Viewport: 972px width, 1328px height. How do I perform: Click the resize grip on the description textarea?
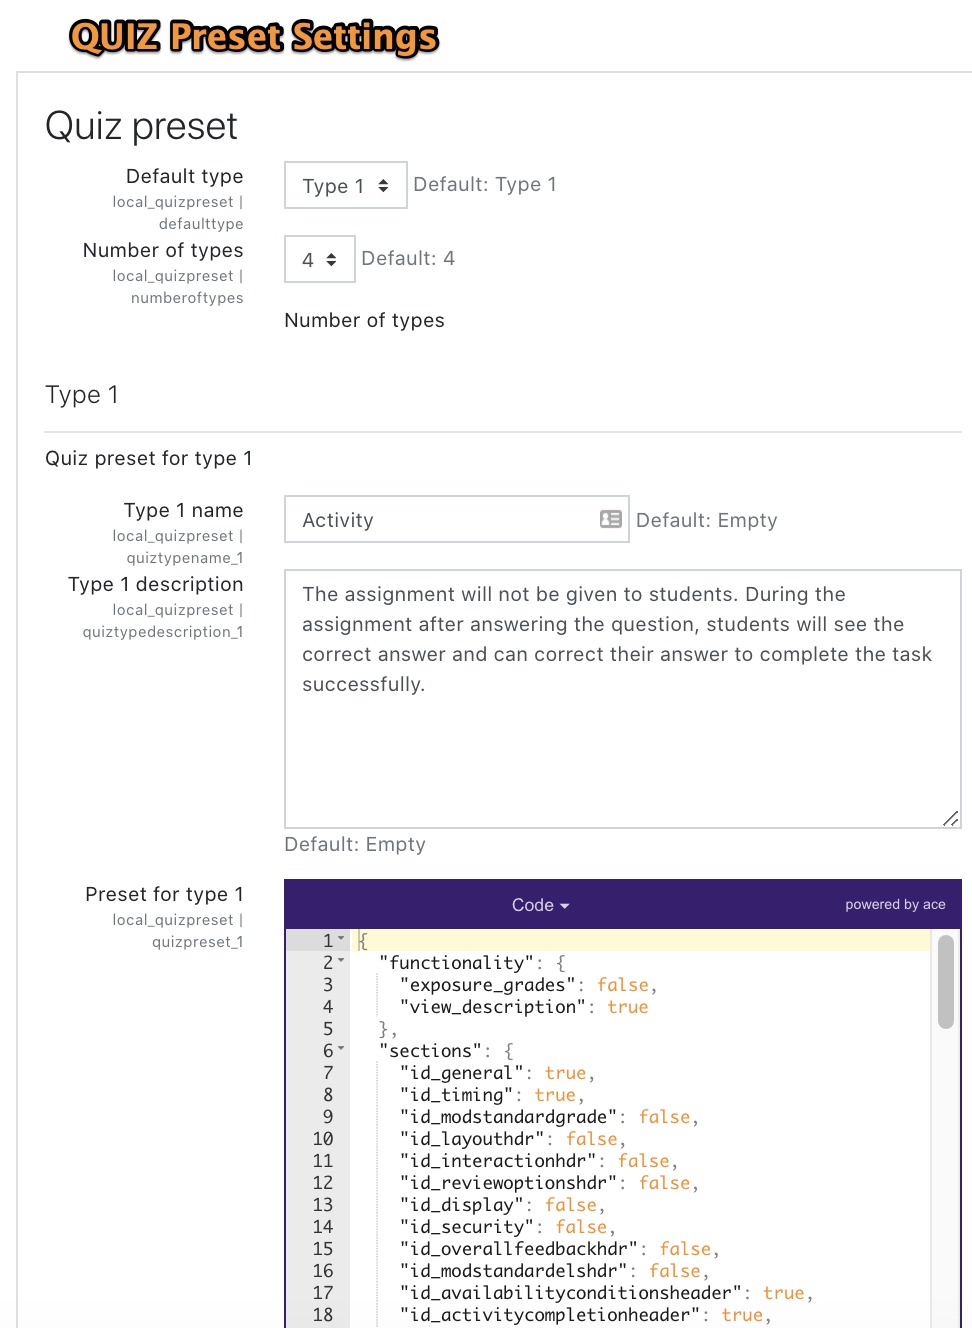[951, 819]
